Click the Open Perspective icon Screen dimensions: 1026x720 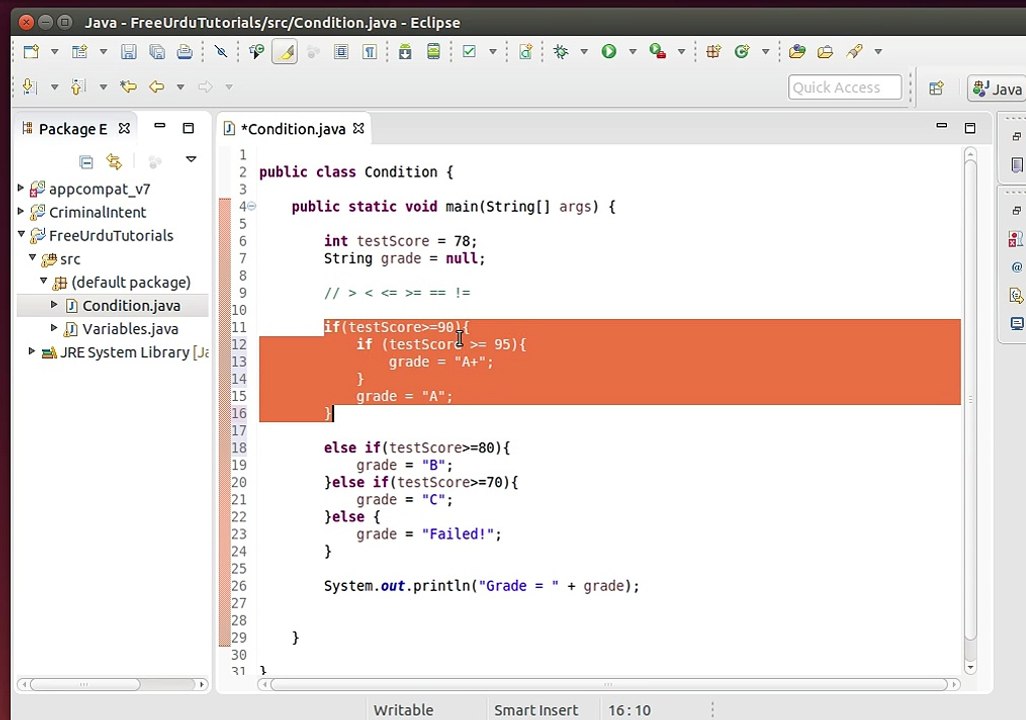pos(936,88)
